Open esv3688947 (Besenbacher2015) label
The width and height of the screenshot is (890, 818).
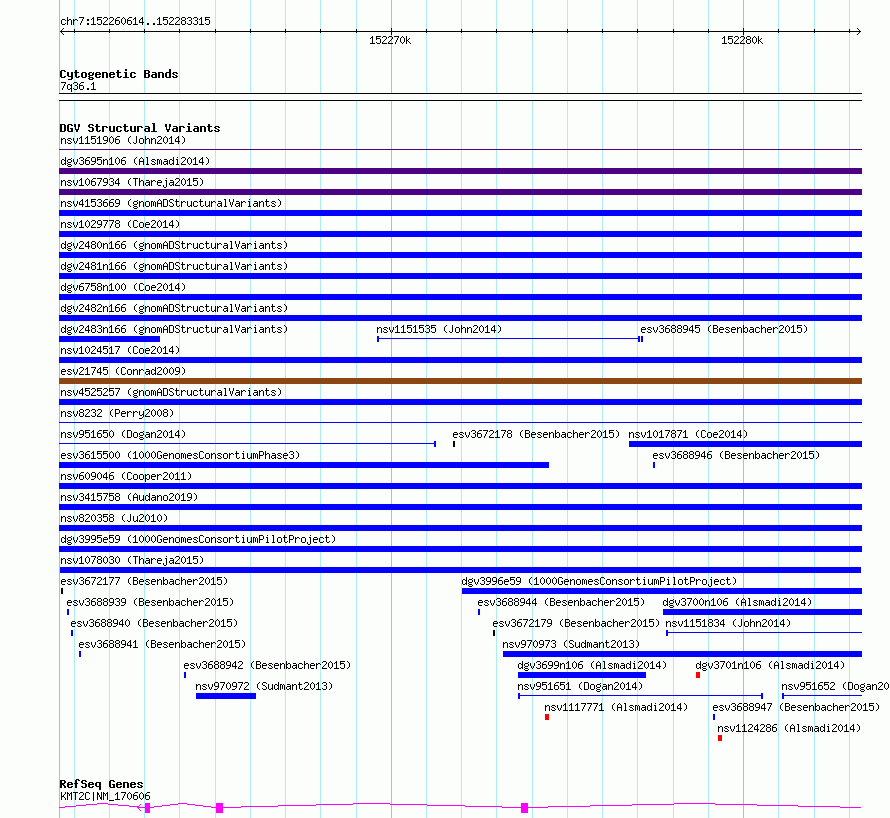pyautogui.click(x=796, y=707)
